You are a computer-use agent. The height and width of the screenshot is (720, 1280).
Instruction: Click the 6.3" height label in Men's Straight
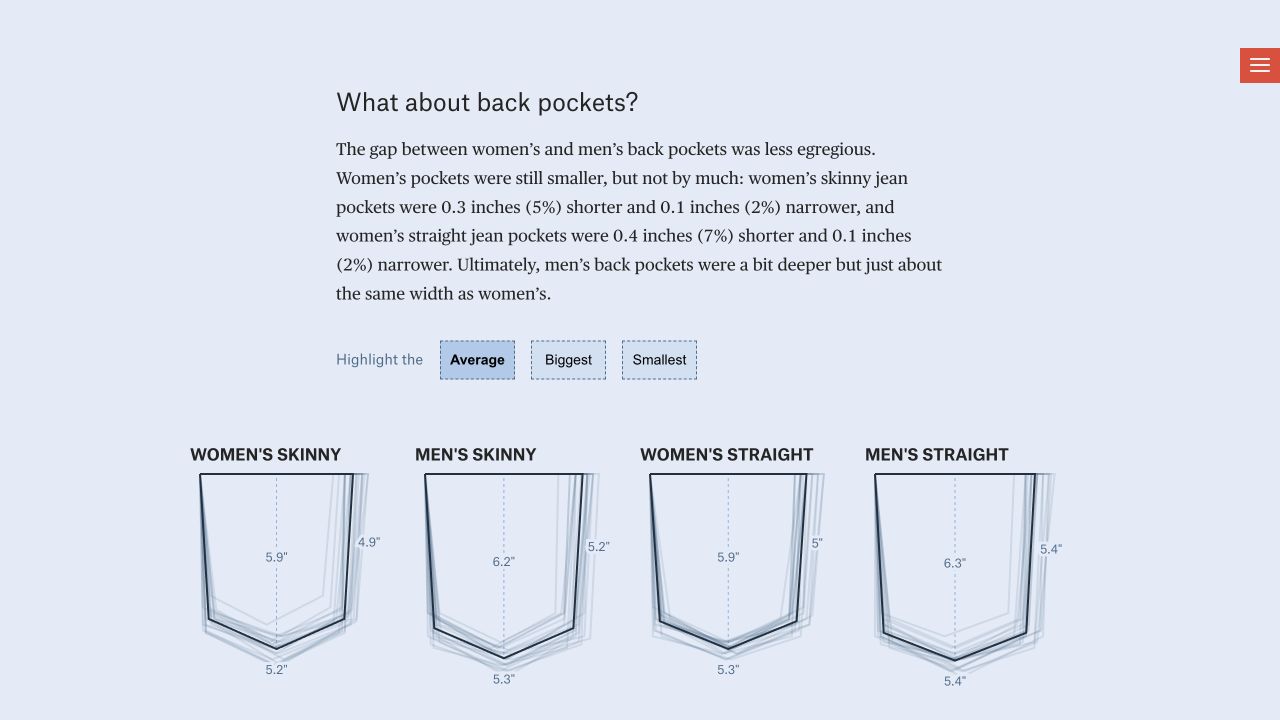pyautogui.click(x=955, y=564)
